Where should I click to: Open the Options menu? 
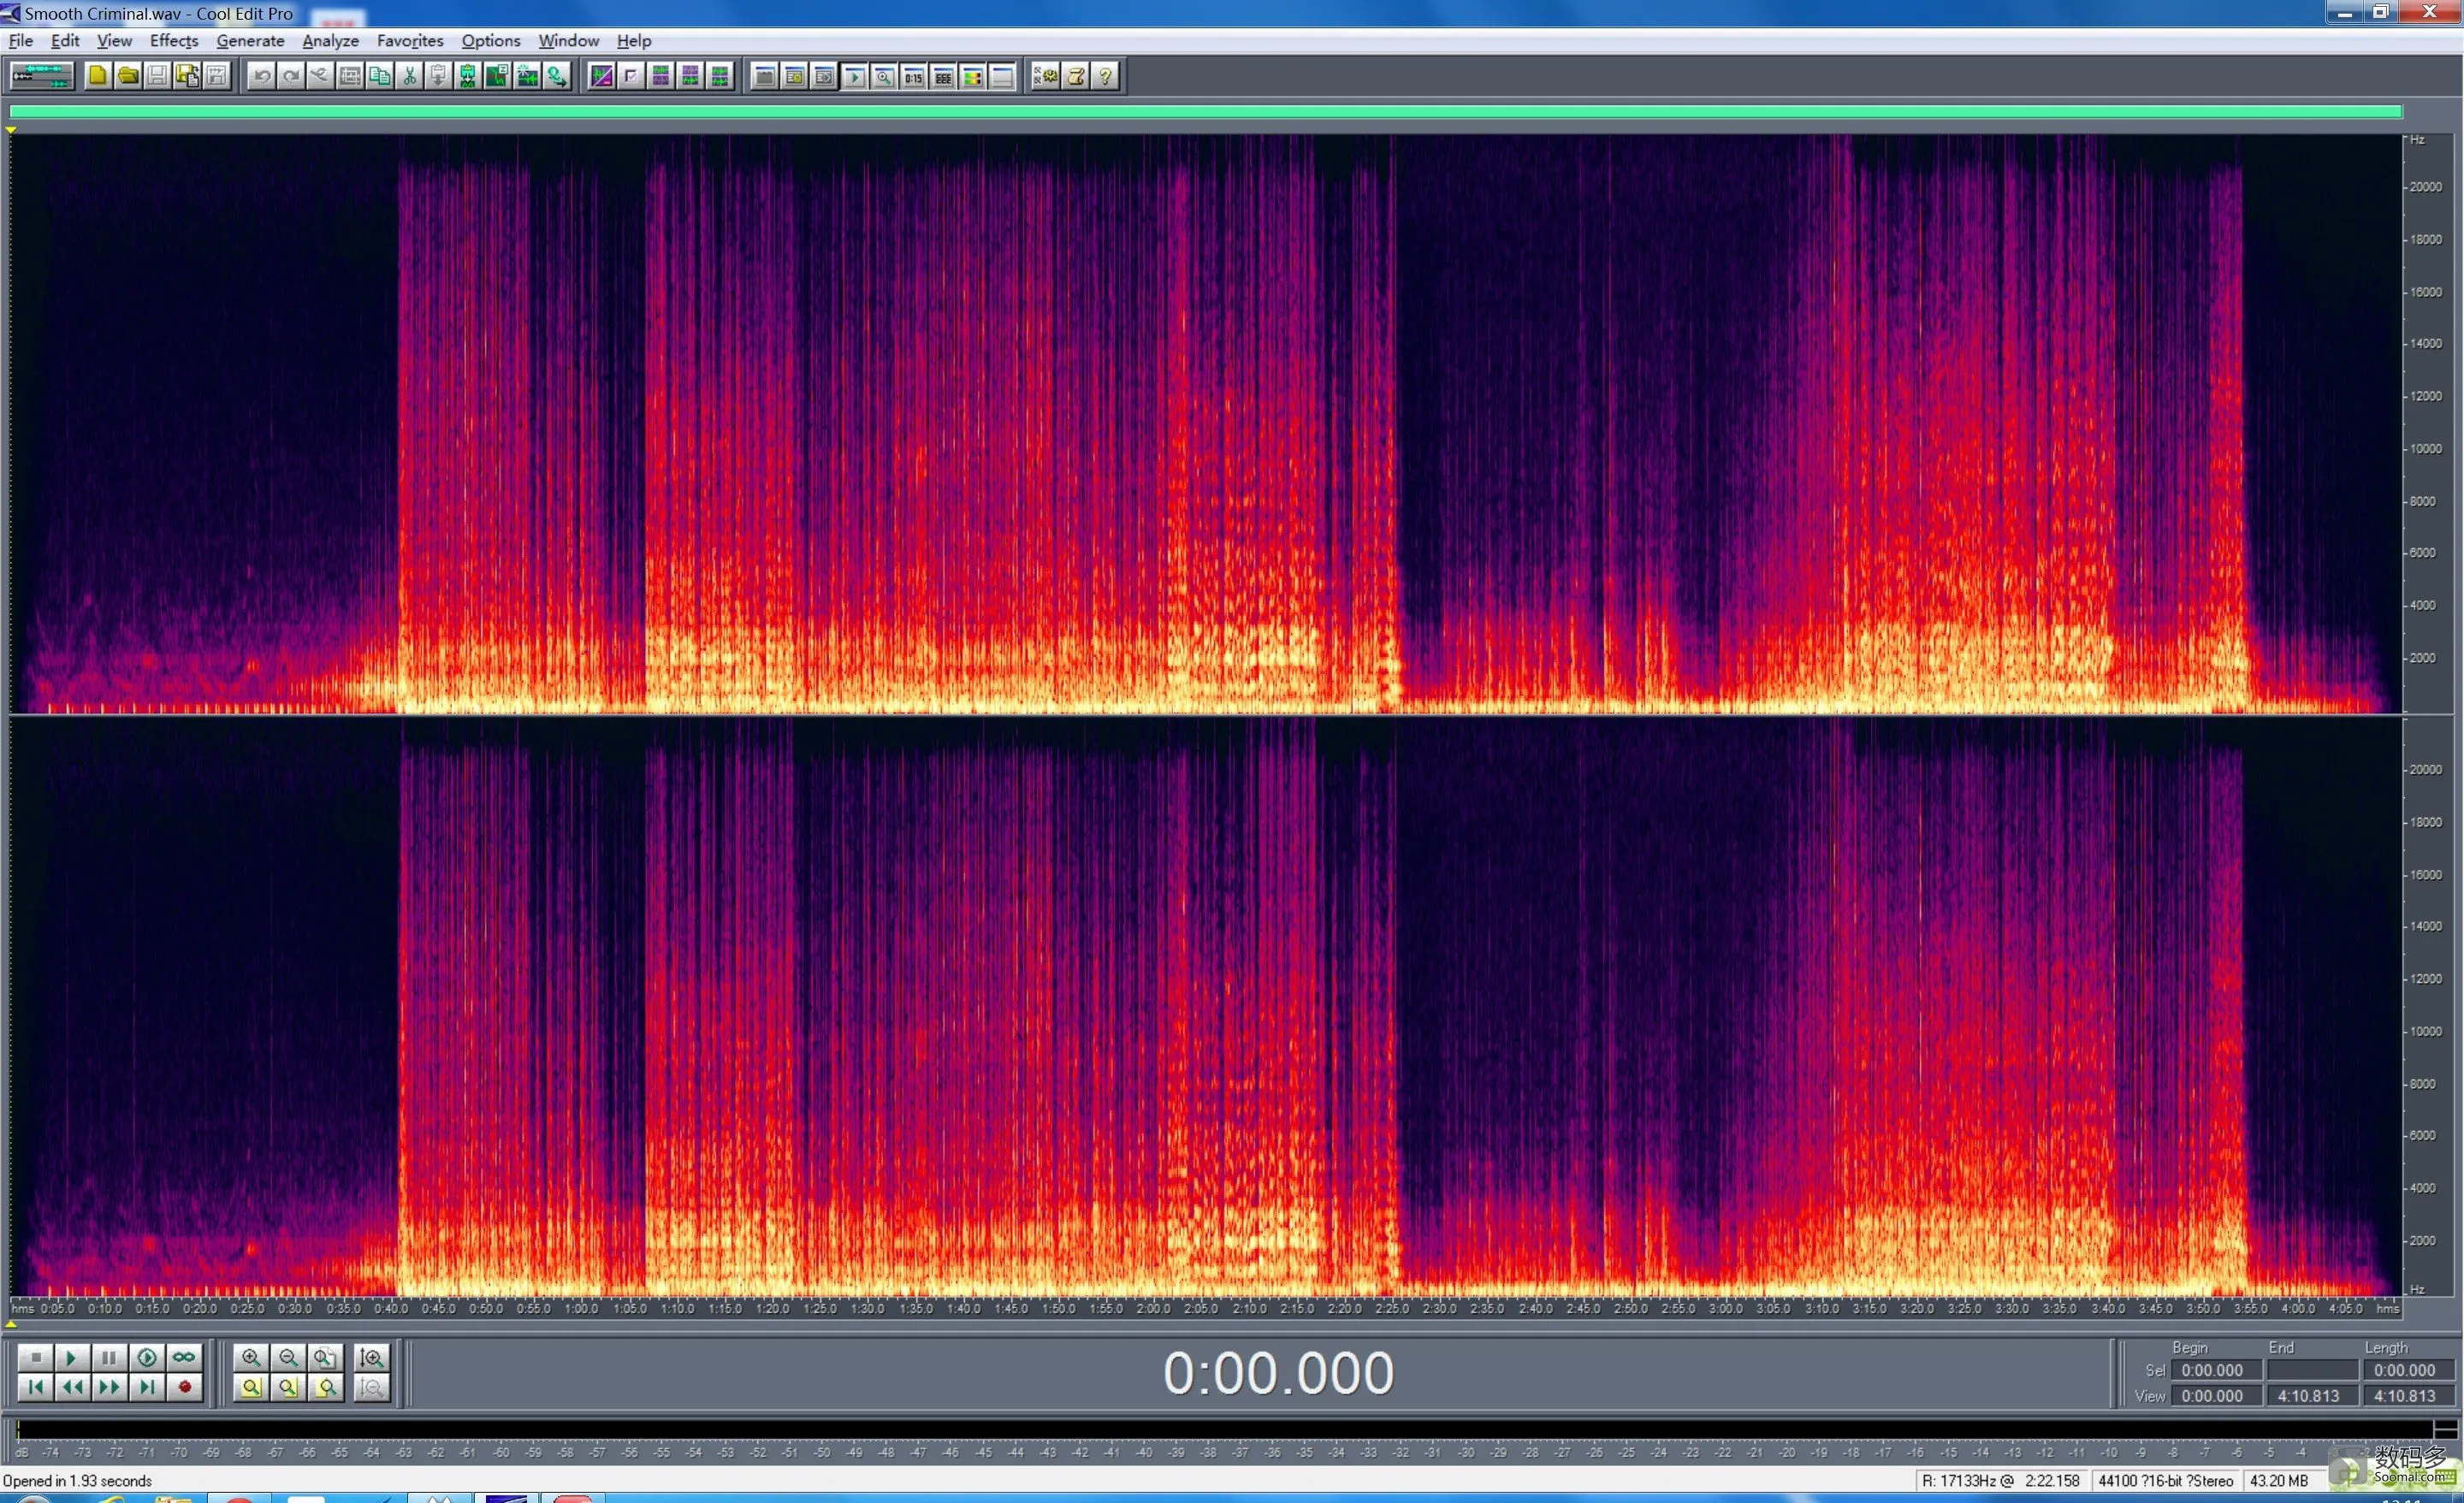(x=491, y=41)
